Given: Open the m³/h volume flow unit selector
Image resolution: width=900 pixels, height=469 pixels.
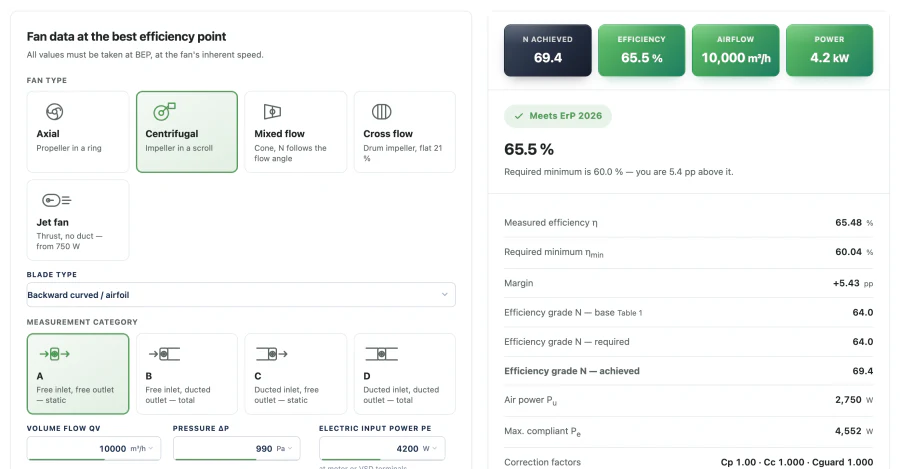Looking at the screenshot, I should 142,448.
